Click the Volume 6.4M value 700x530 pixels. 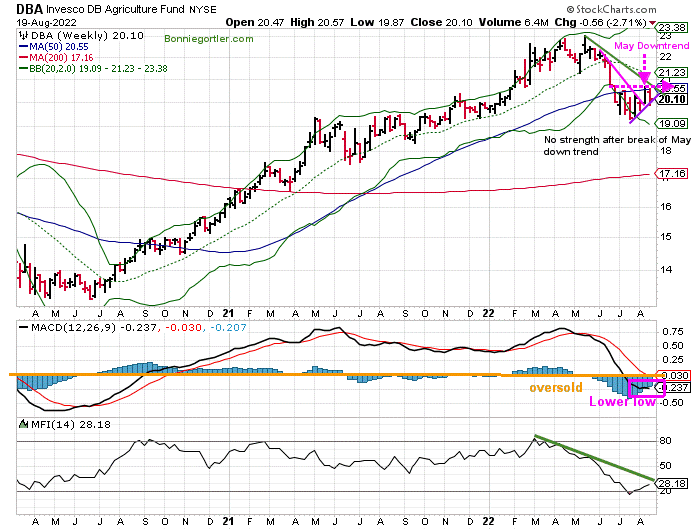513,22
